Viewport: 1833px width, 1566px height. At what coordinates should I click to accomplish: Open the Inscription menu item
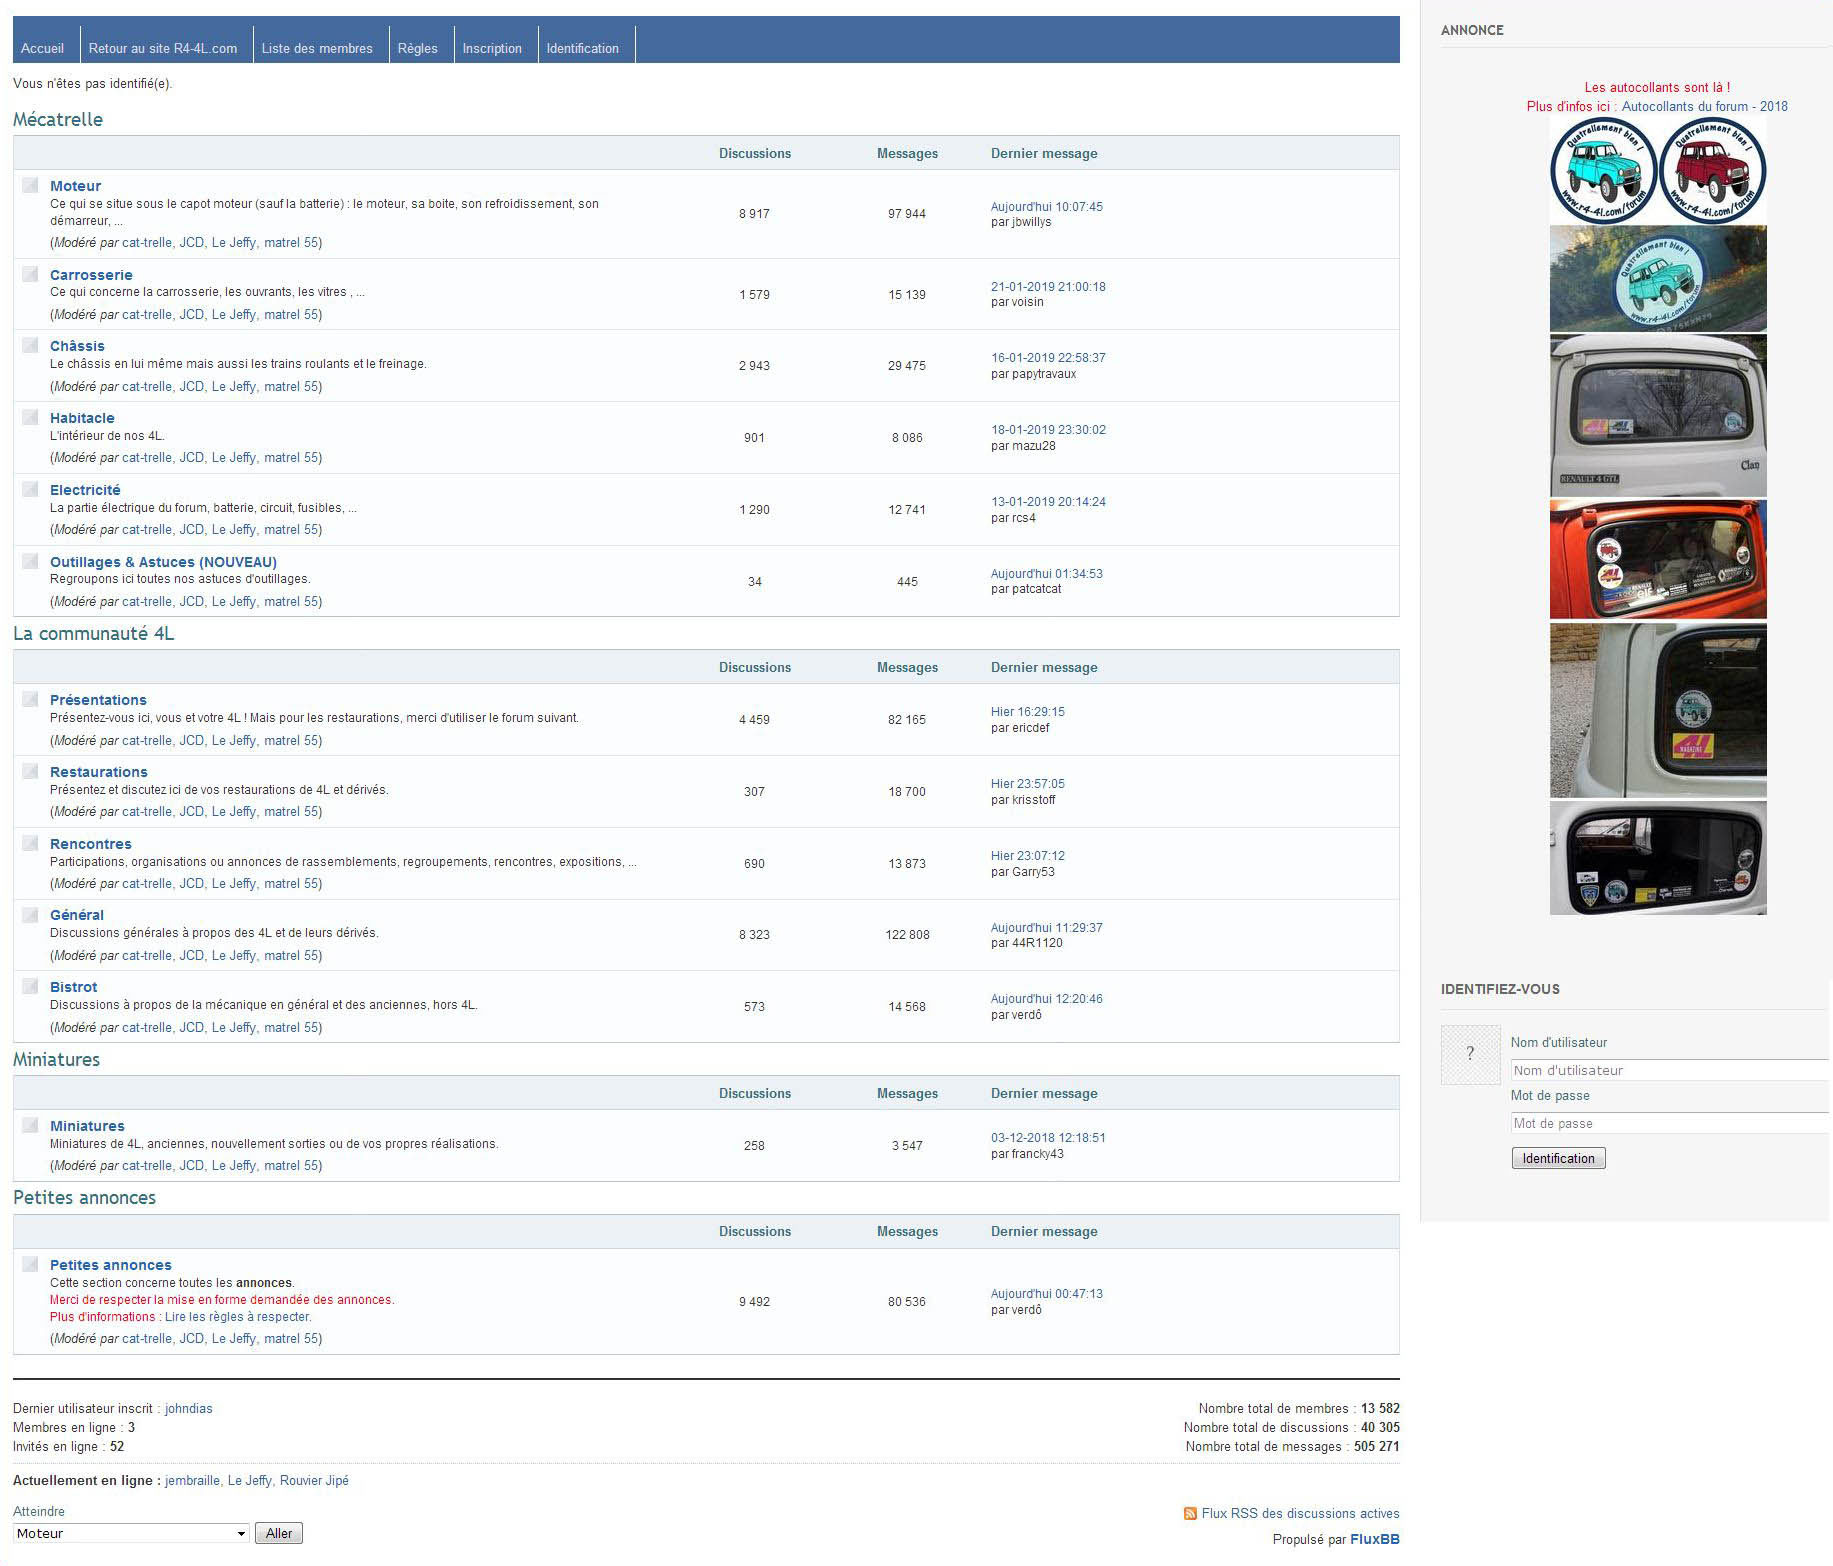[x=492, y=48]
